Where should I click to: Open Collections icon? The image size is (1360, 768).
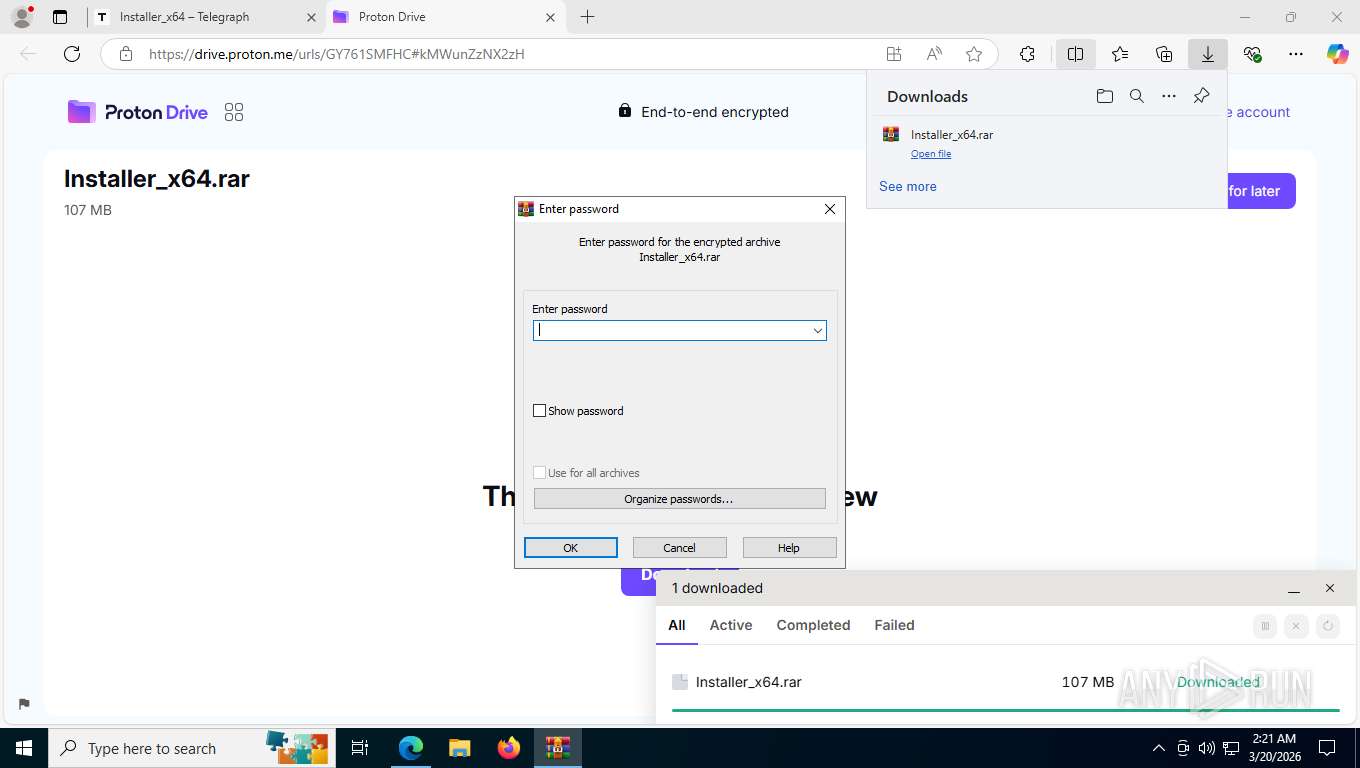click(x=1164, y=54)
